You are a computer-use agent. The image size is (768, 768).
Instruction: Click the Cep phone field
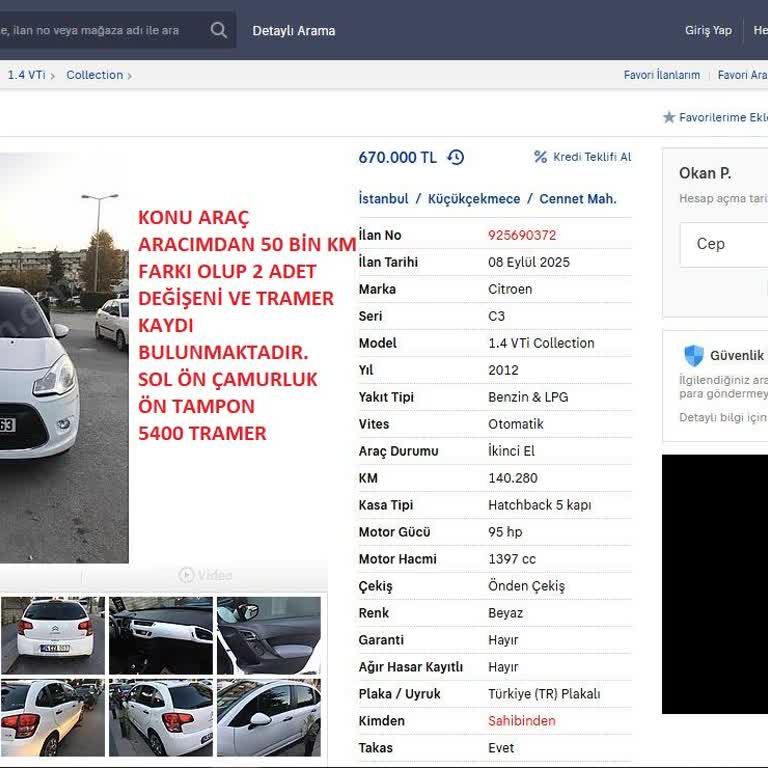[x=724, y=244]
